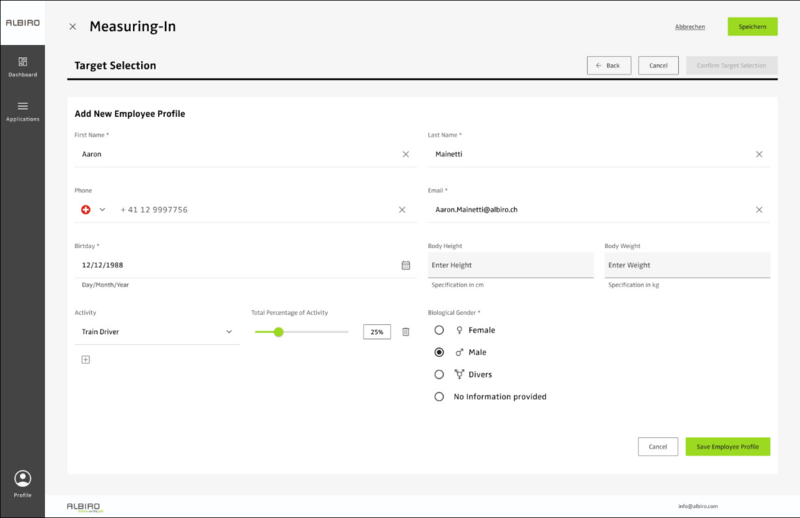800x518 pixels.
Task: Choose No Information provided option
Action: click(439, 397)
